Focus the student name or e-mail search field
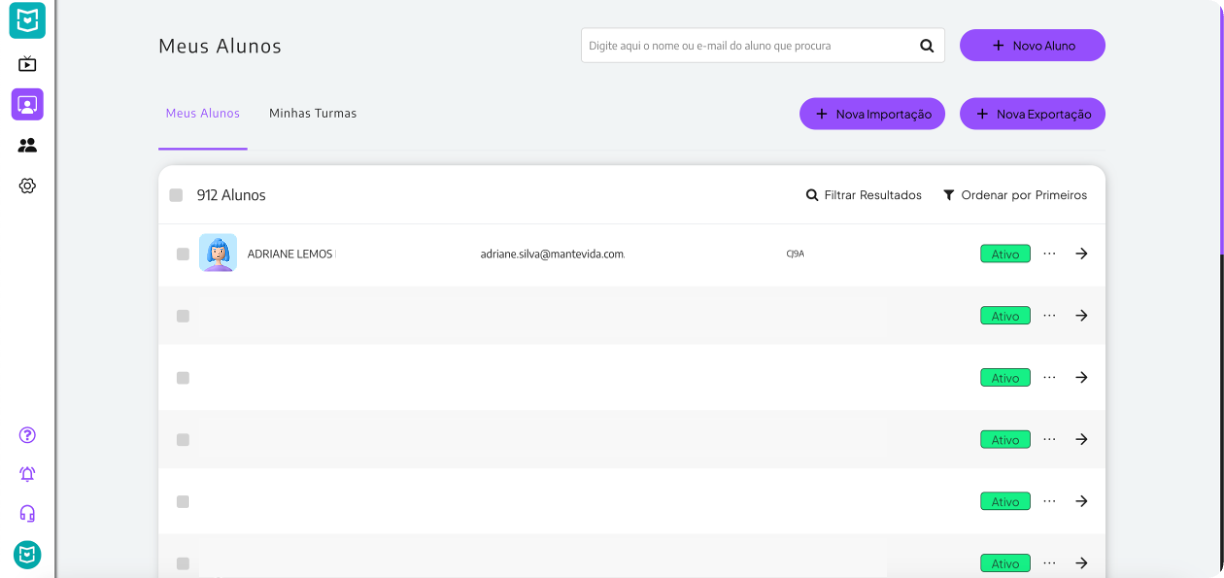The height and width of the screenshot is (578, 1224). [x=750, y=46]
